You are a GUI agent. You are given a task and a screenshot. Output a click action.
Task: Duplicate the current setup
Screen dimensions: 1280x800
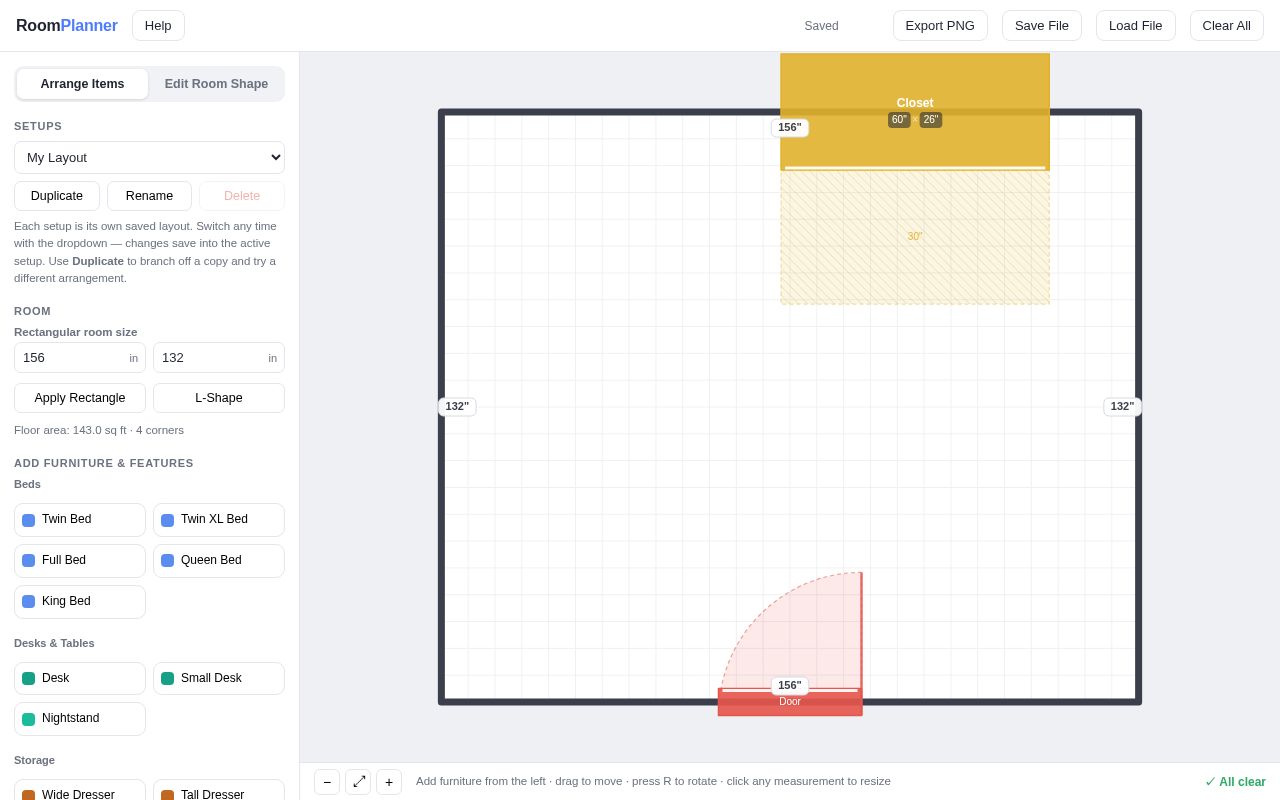pos(57,196)
